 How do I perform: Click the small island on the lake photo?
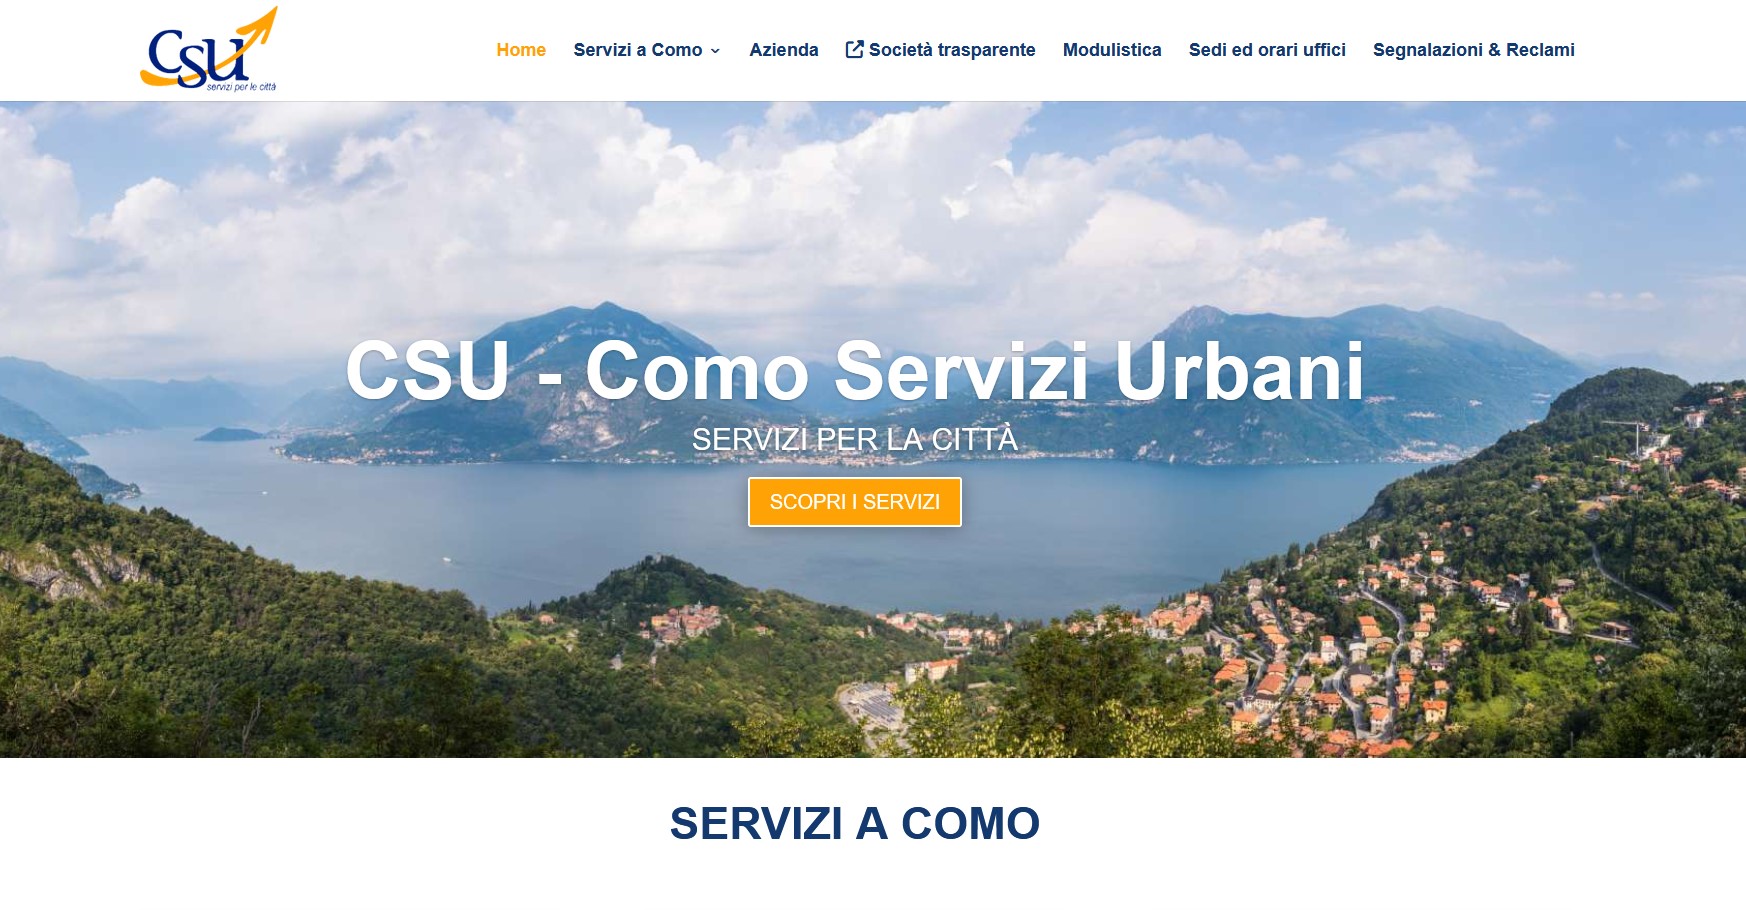pyautogui.click(x=230, y=434)
